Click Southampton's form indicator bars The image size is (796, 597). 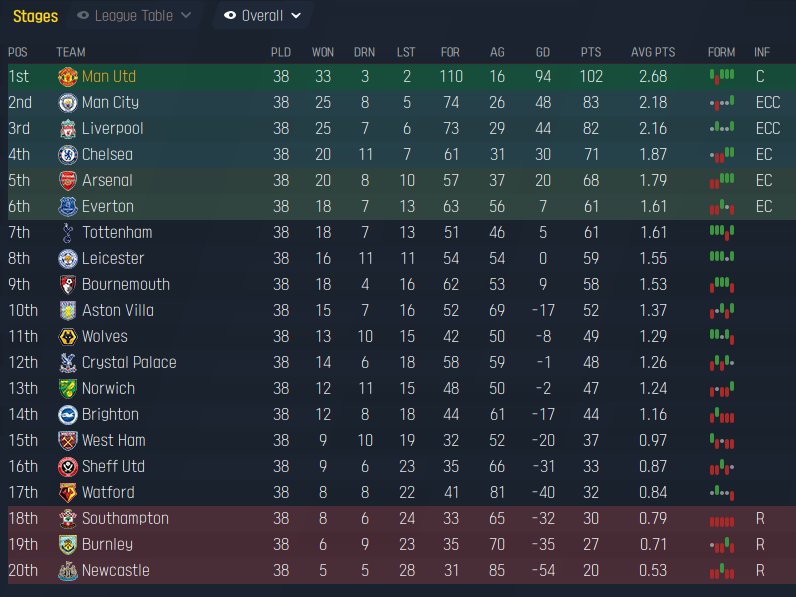pos(721,520)
